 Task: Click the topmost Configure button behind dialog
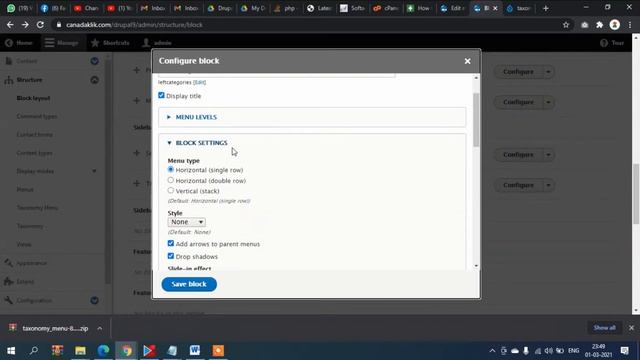point(518,72)
